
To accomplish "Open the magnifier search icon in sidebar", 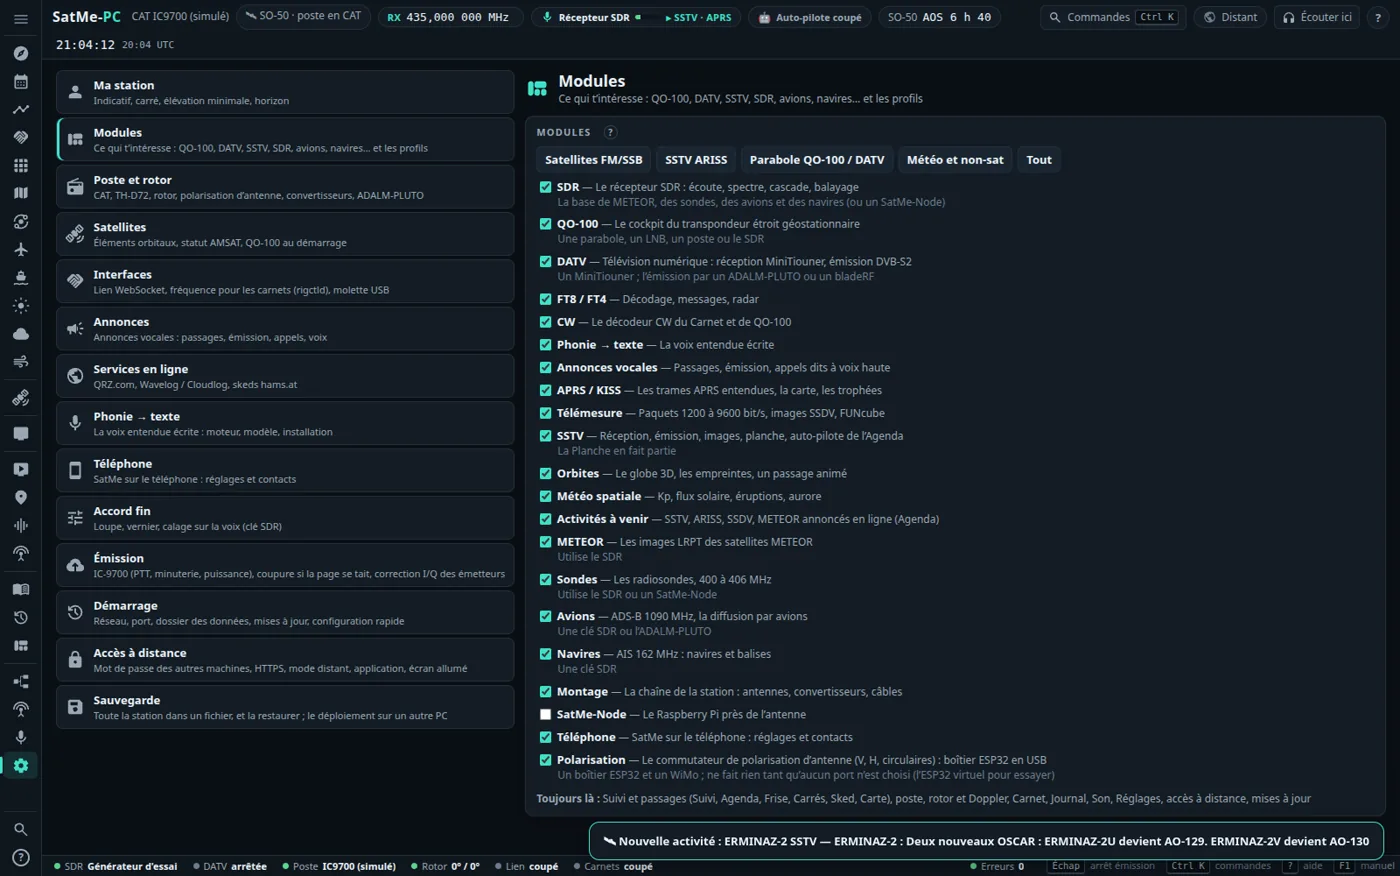I will [x=20, y=829].
